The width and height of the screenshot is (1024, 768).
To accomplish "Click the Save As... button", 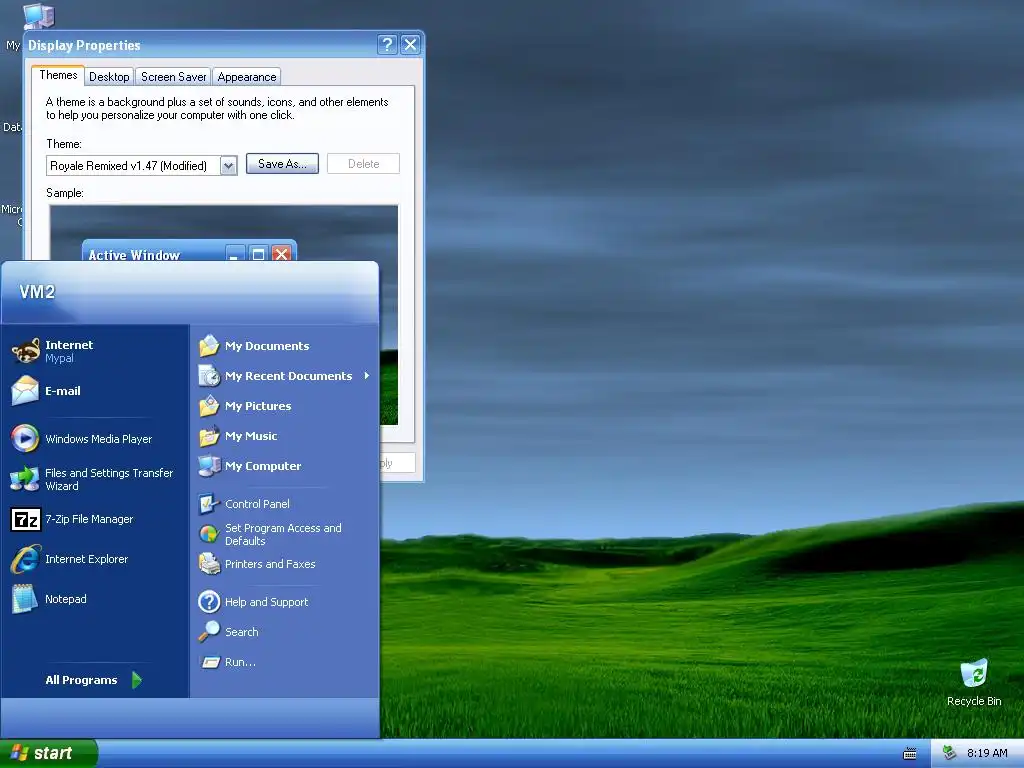I will [x=282, y=164].
